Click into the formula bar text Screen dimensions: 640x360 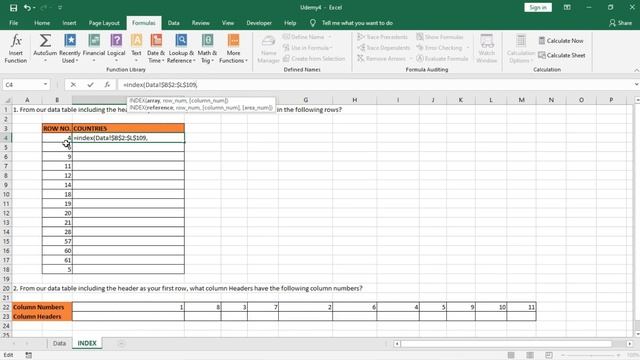(x=376, y=84)
